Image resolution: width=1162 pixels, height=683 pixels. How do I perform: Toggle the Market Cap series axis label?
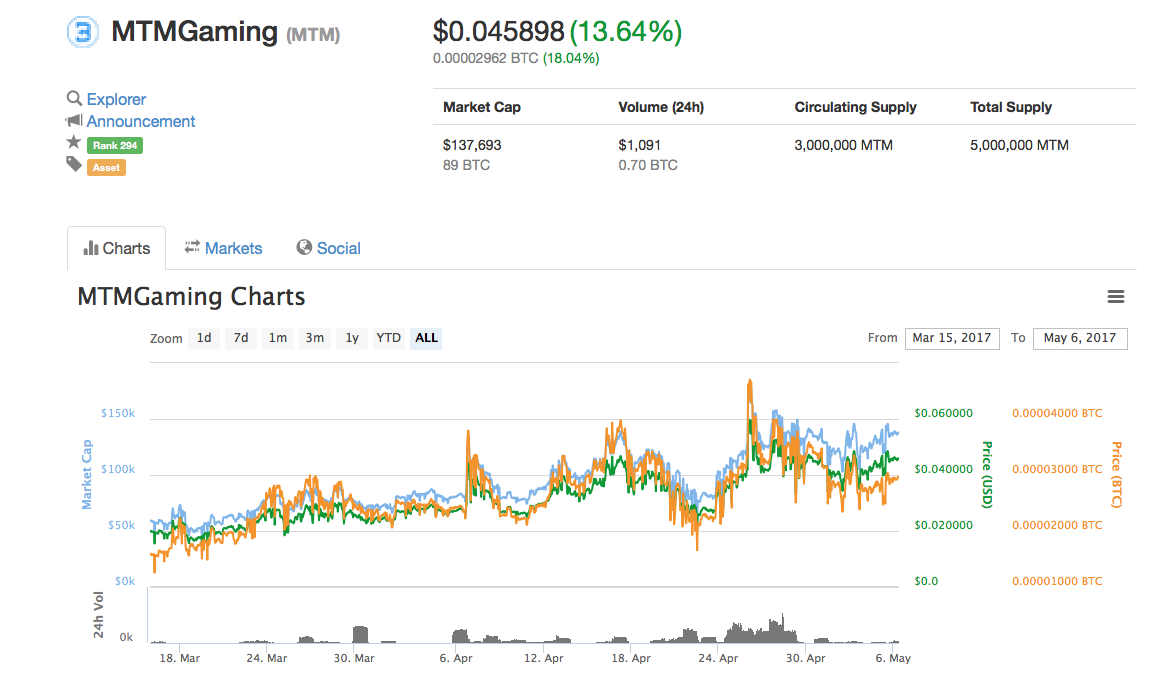[x=87, y=474]
